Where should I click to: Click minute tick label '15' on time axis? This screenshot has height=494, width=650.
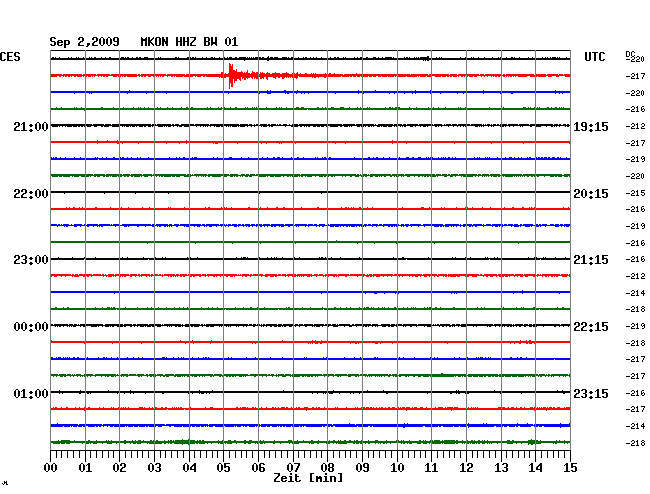tap(570, 467)
